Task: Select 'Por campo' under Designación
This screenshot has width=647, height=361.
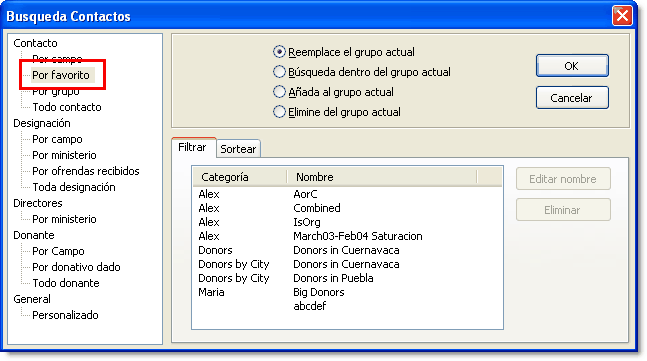Action: [x=57, y=139]
